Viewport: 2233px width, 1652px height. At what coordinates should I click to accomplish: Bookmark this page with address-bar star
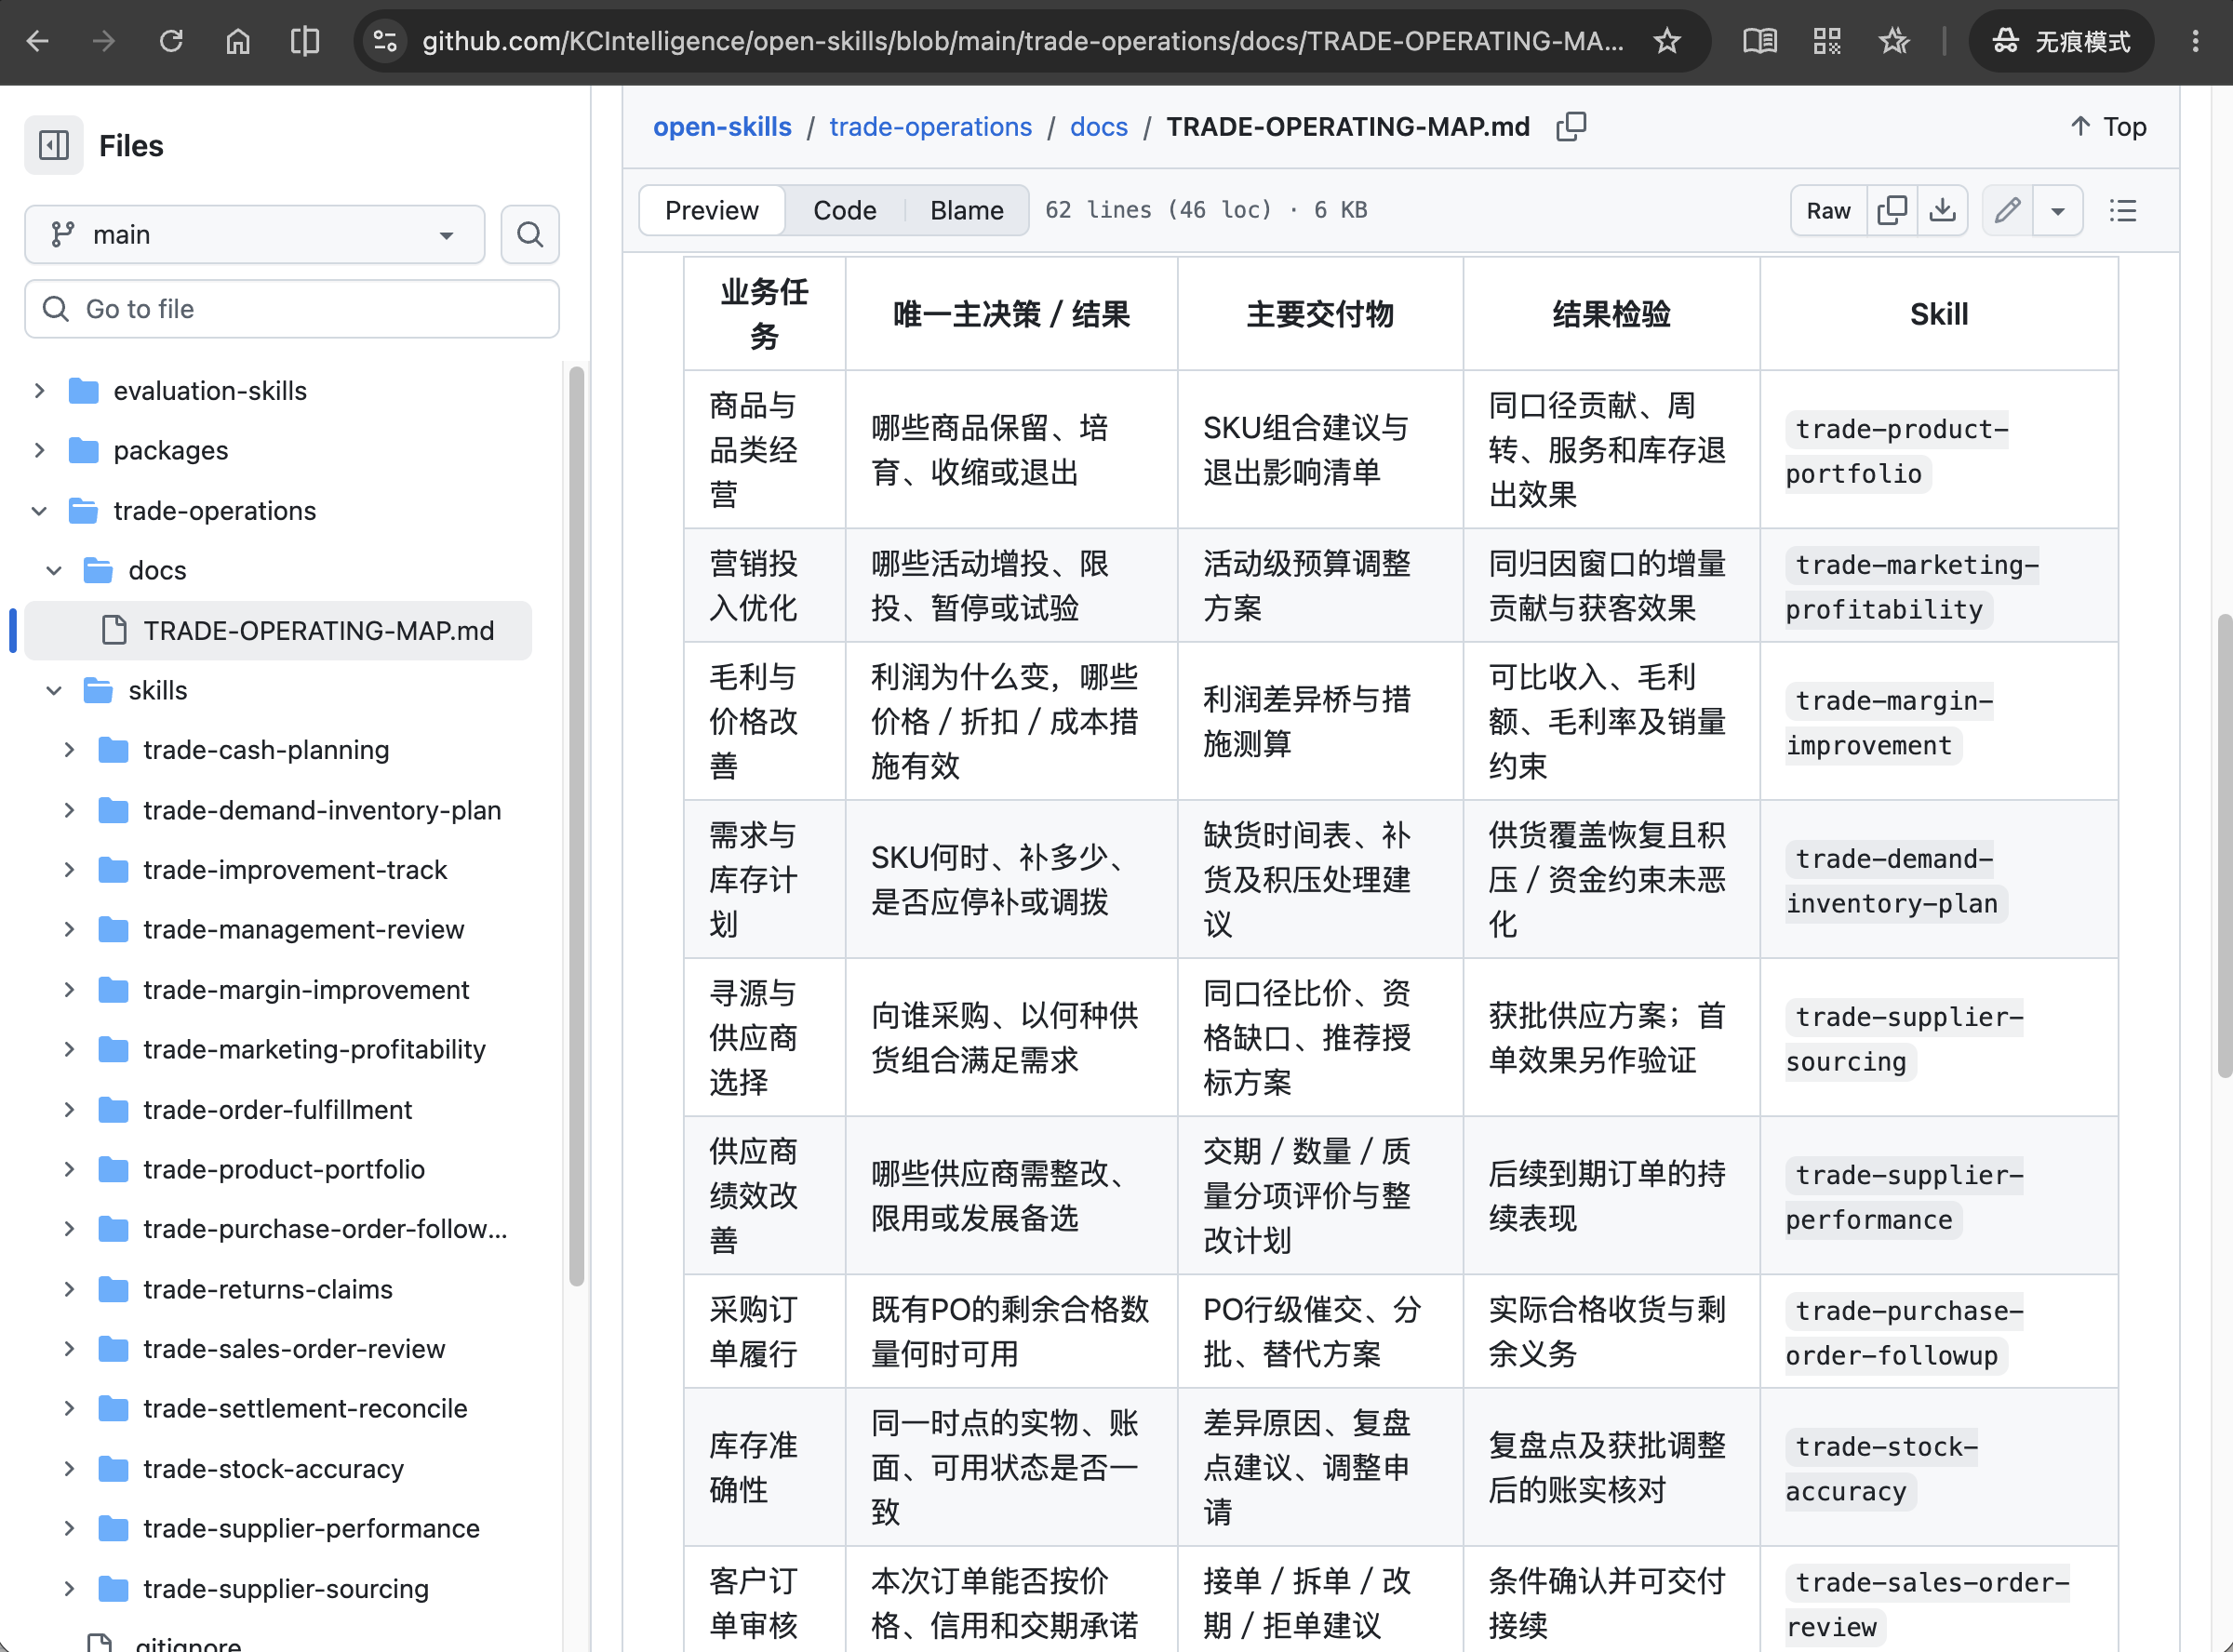(1667, 41)
